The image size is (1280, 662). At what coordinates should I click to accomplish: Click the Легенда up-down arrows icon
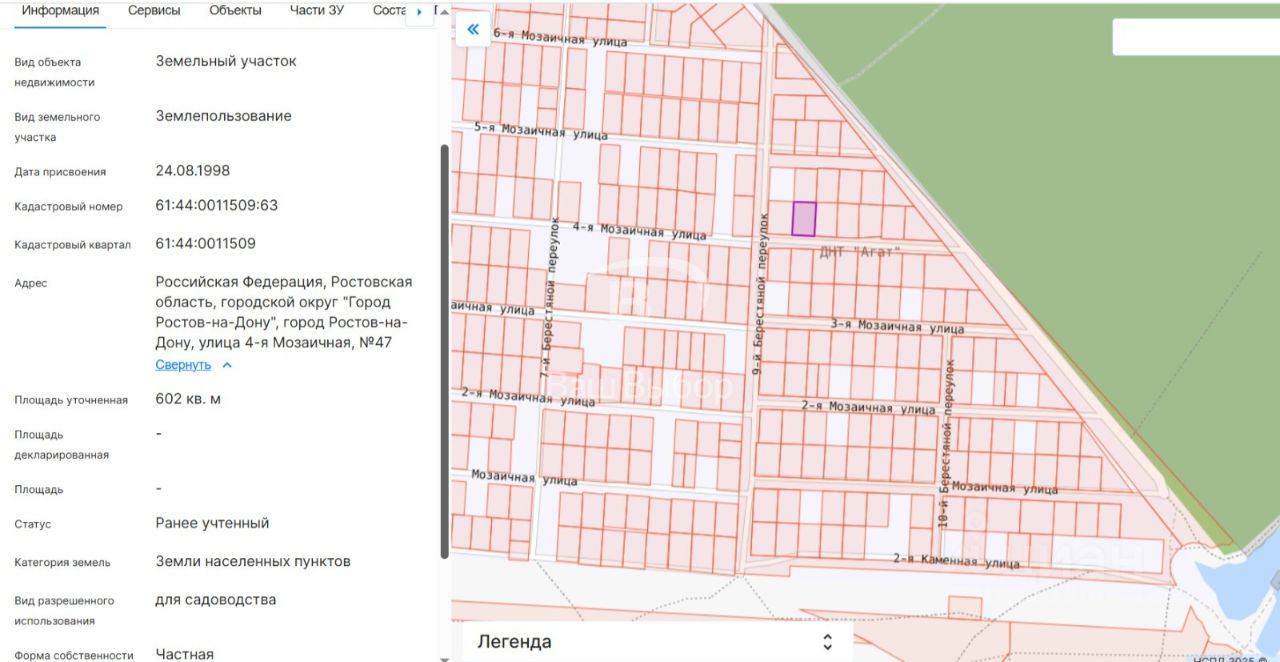(827, 641)
